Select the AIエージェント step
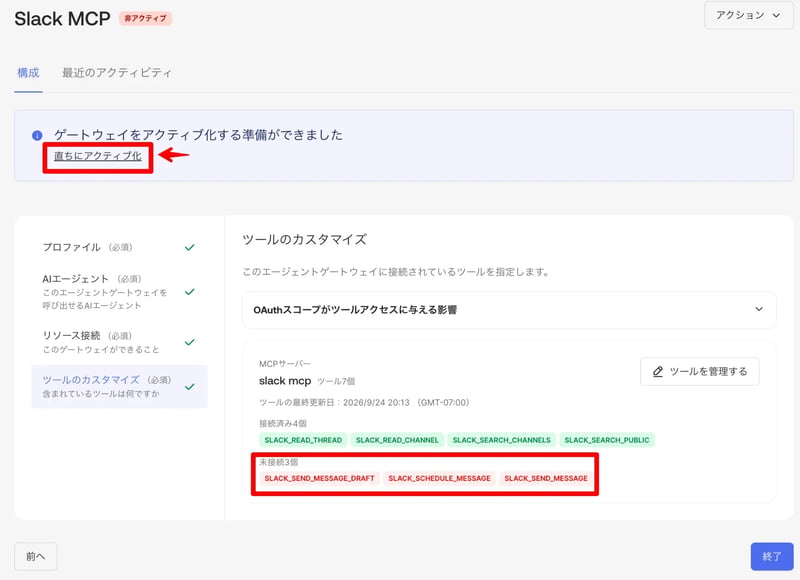800x580 pixels. click(x=119, y=292)
